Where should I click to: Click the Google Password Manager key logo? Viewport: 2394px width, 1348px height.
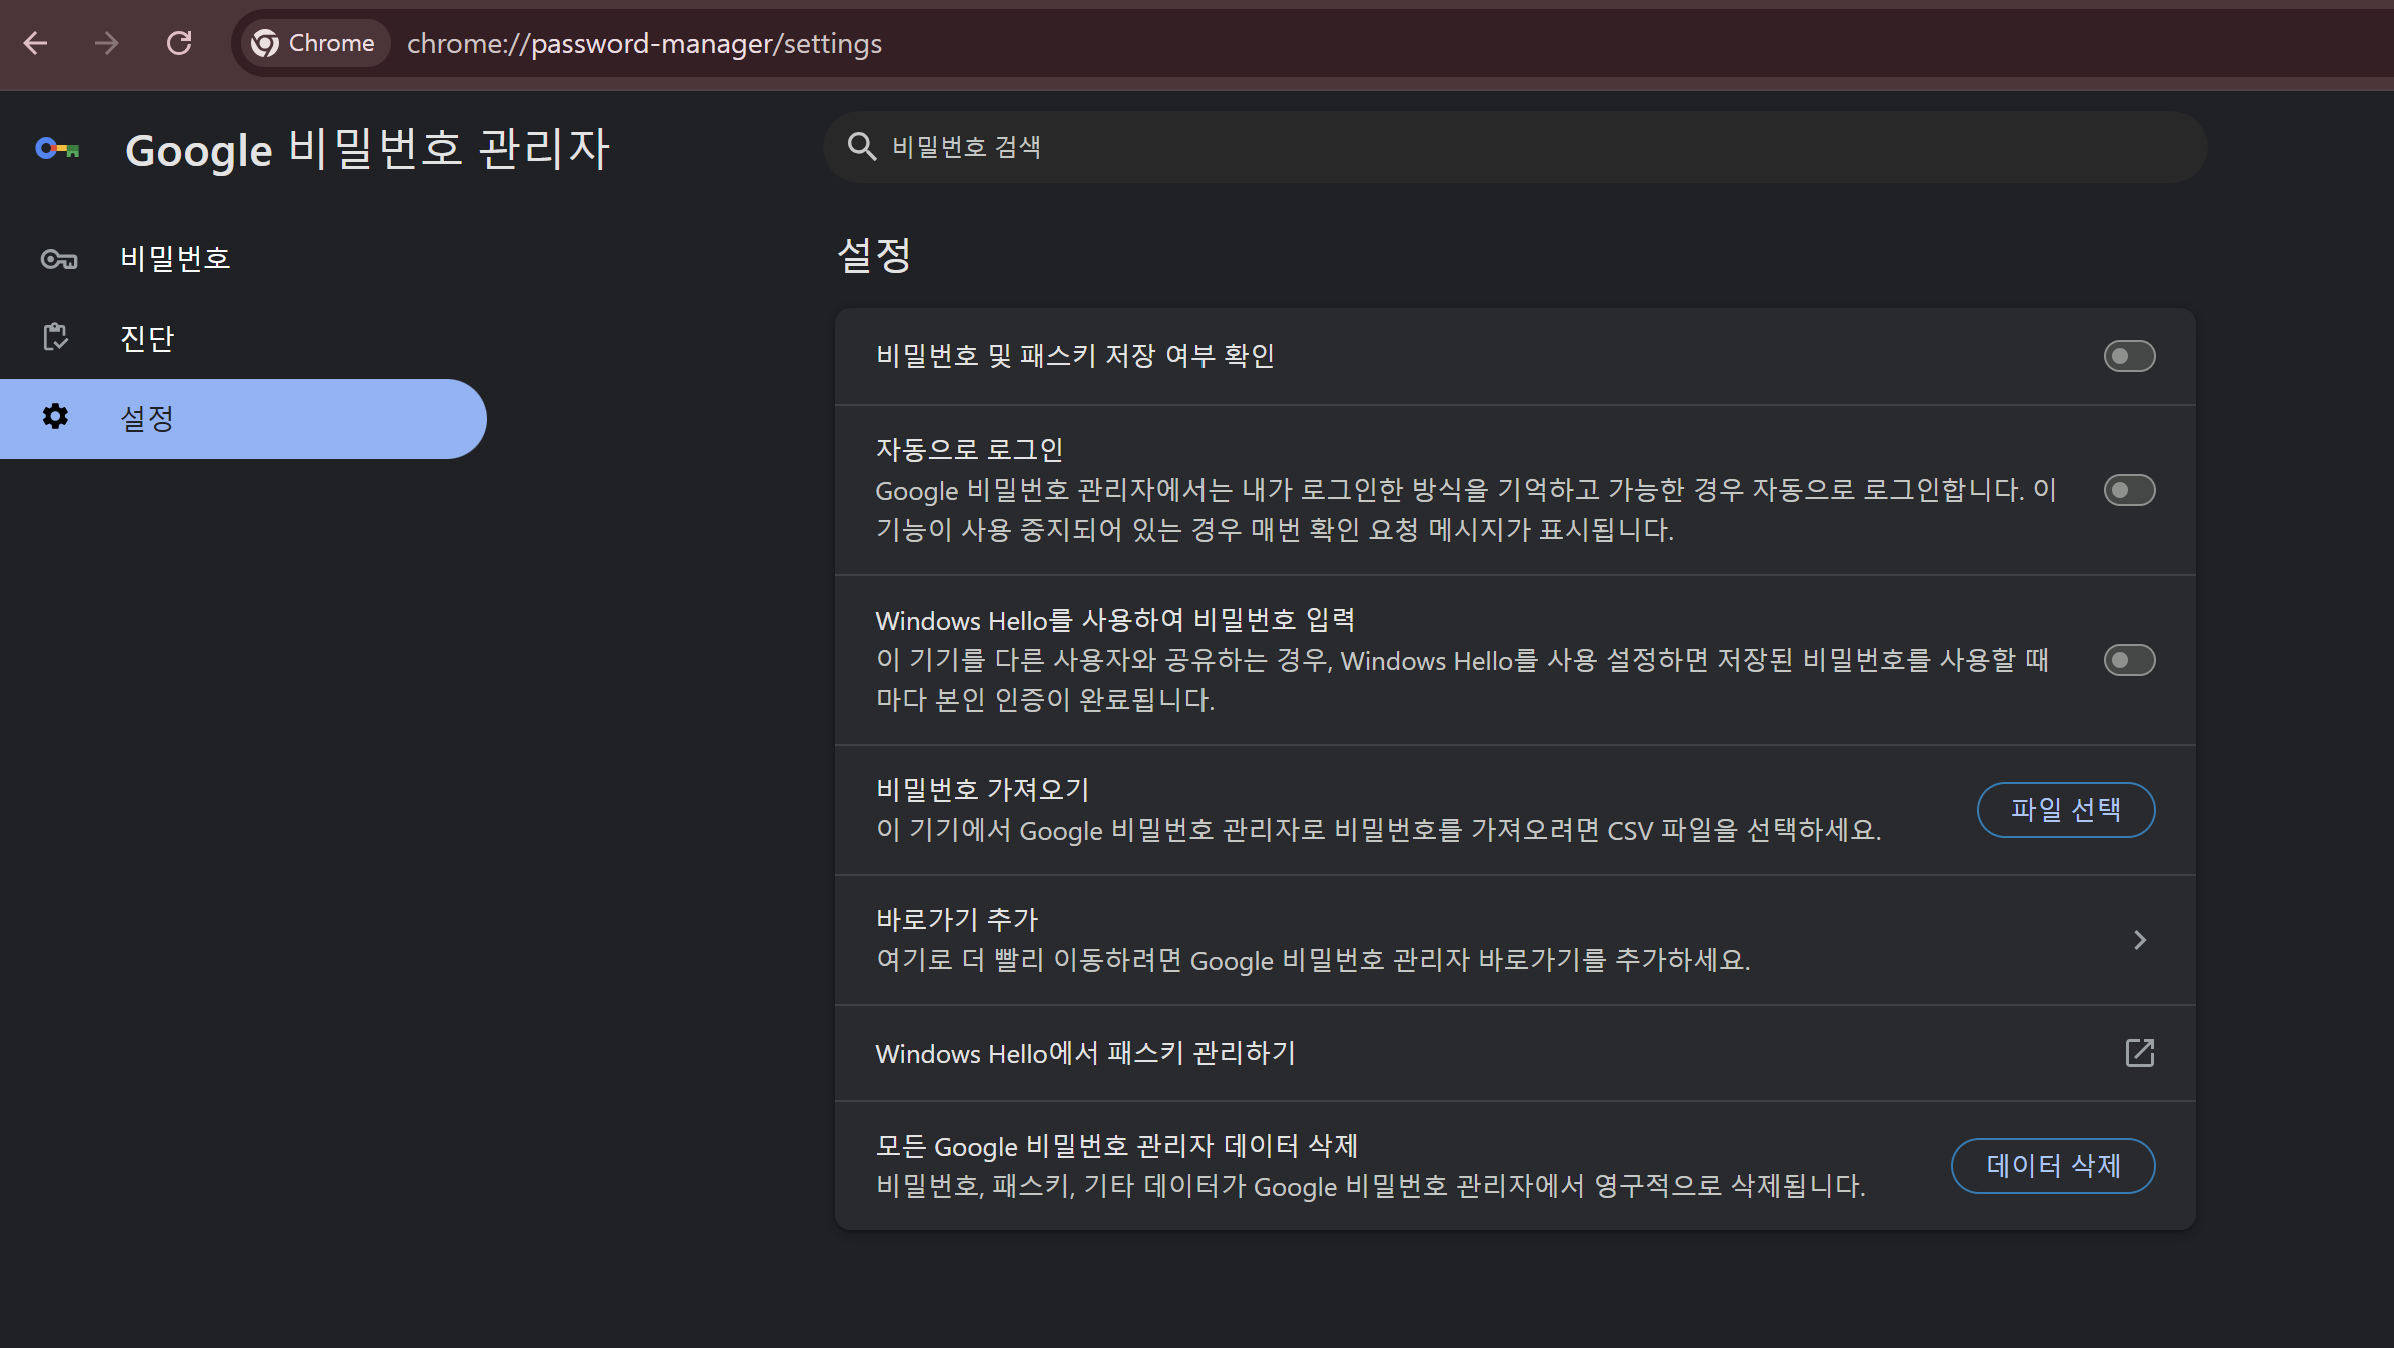pyautogui.click(x=57, y=150)
